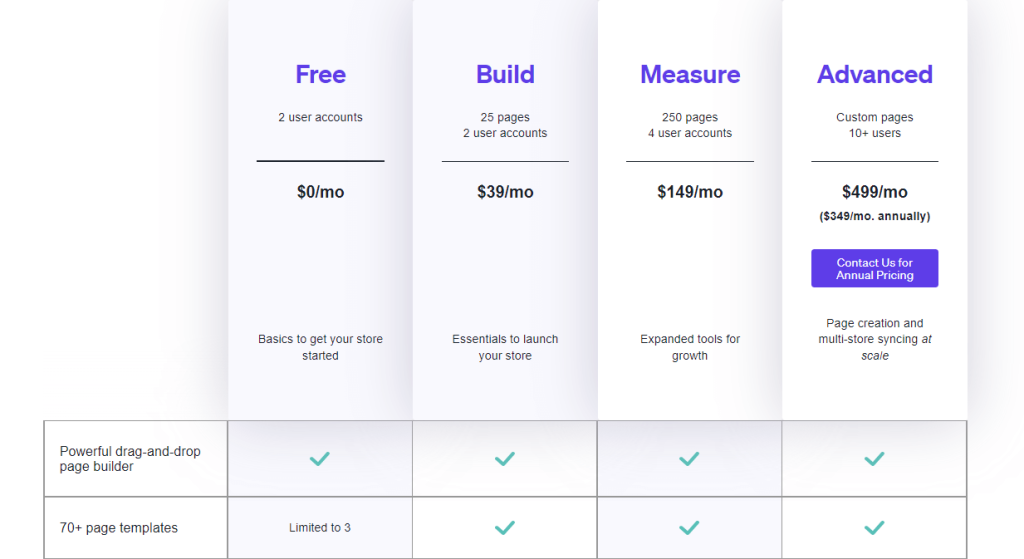The height and width of the screenshot is (559, 1024).
Task: Click the $499/mo Advanced price
Action: (x=874, y=192)
